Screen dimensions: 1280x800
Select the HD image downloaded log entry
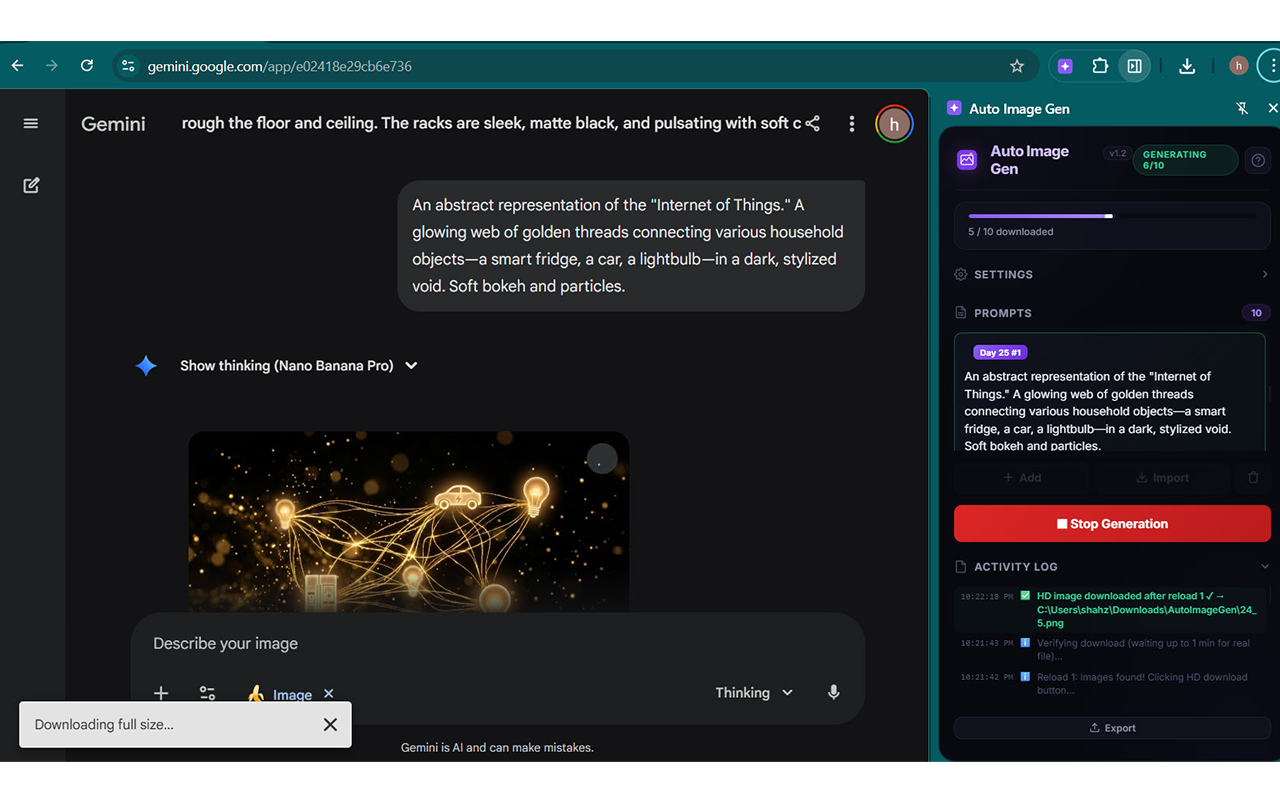pos(1110,609)
